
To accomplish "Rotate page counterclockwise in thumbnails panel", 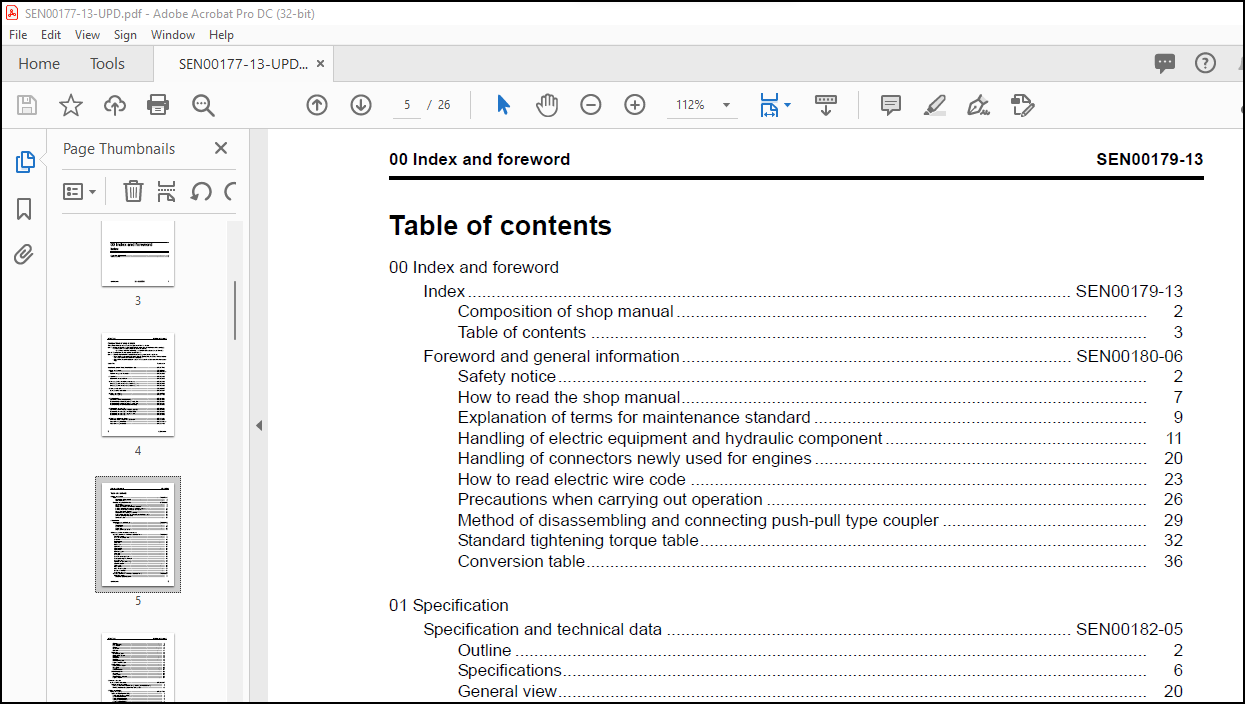I will pos(201,191).
